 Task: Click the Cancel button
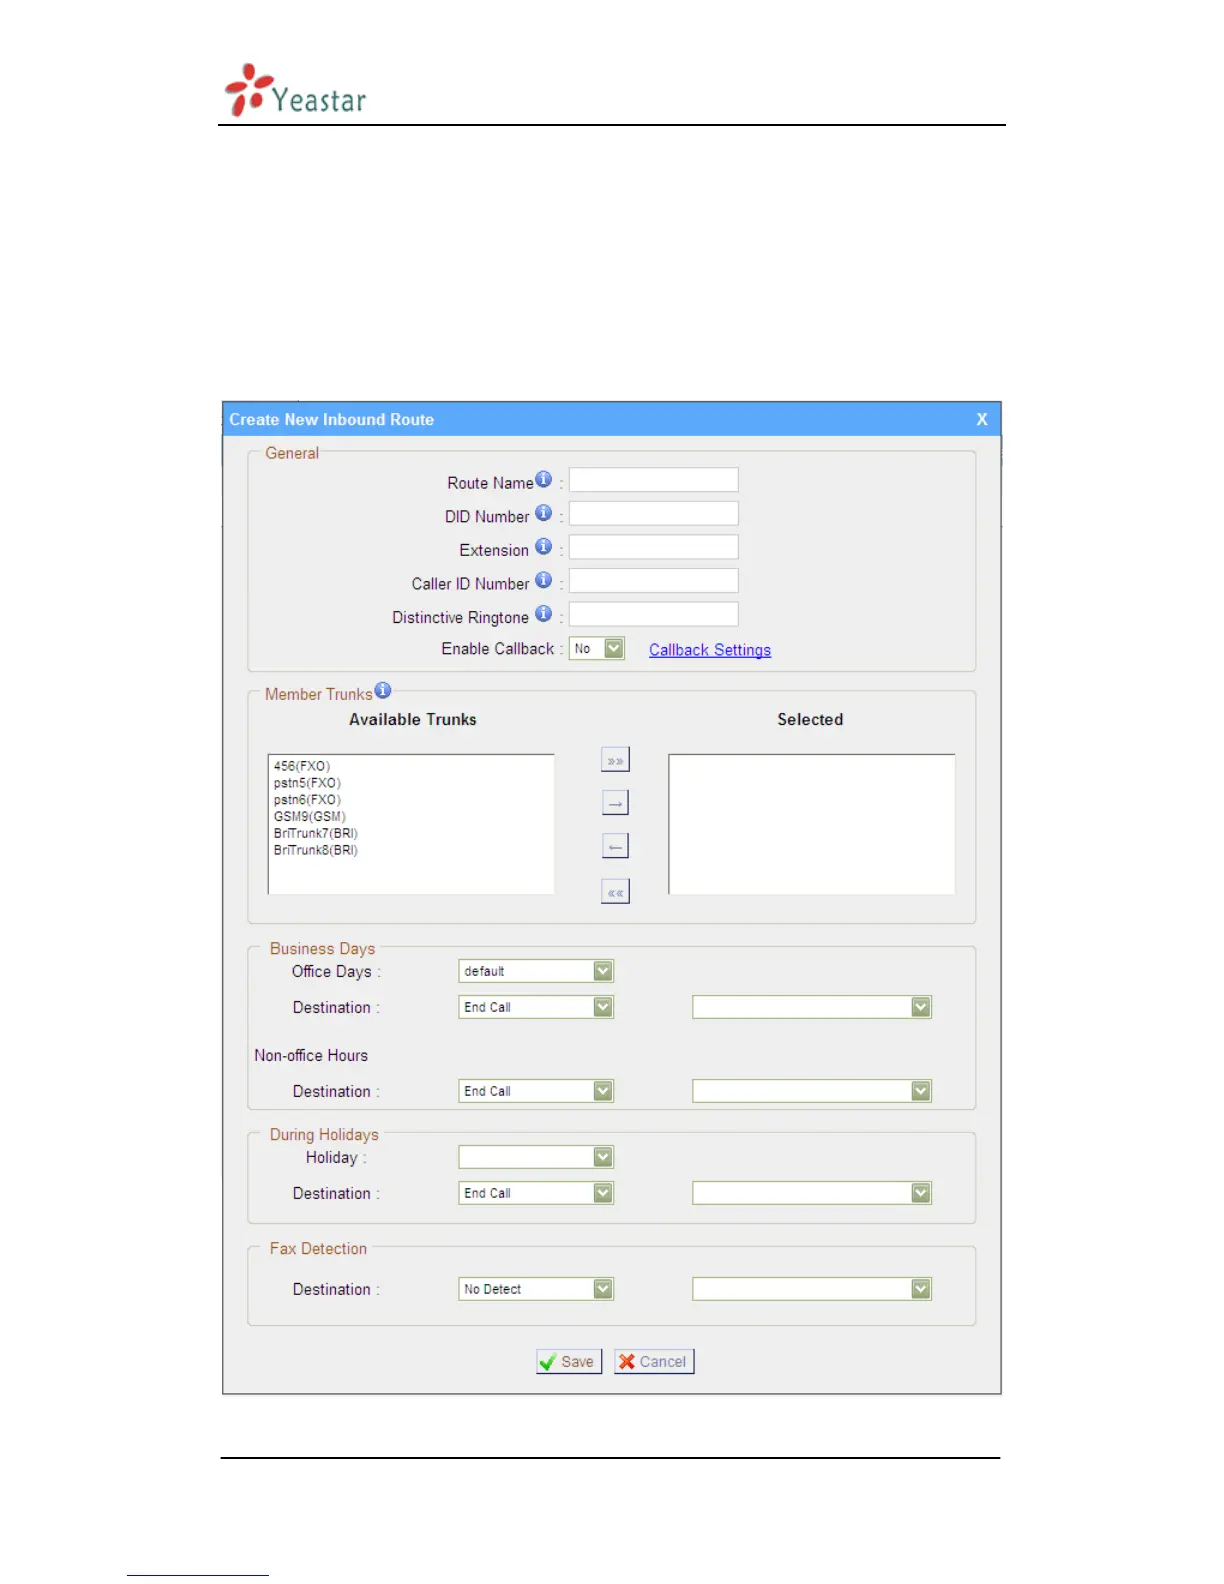(x=654, y=1362)
